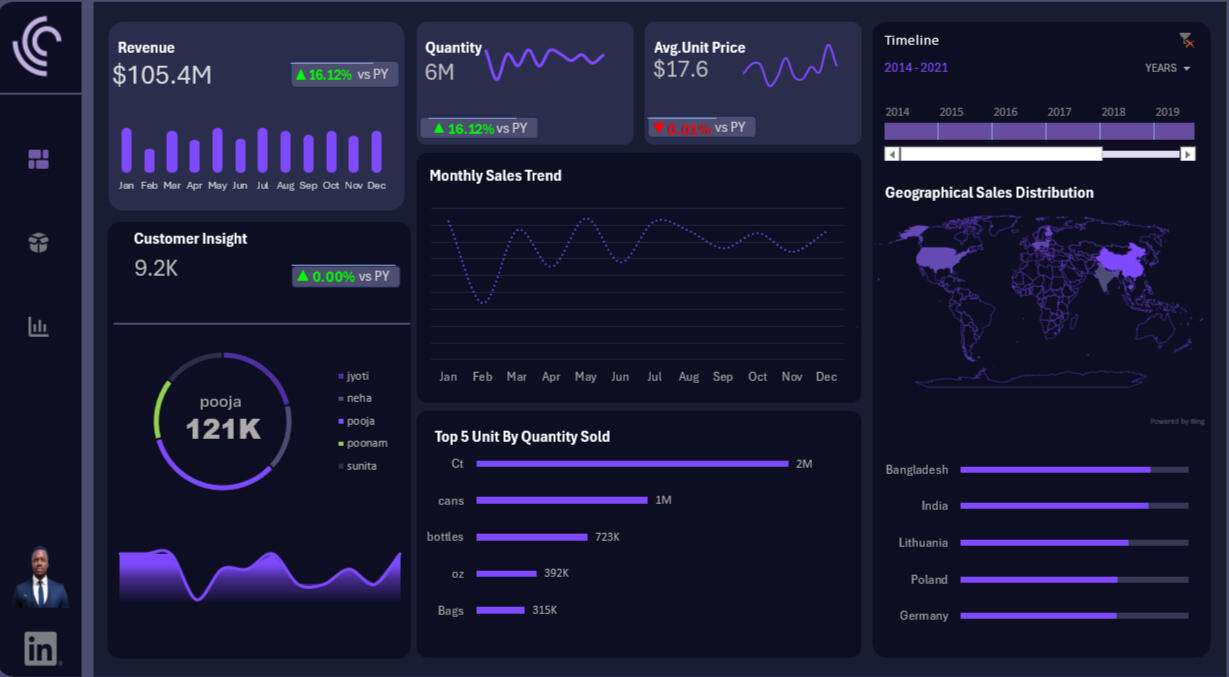Click the LinkedIn icon
Image resolution: width=1229 pixels, height=677 pixels.
[40, 649]
